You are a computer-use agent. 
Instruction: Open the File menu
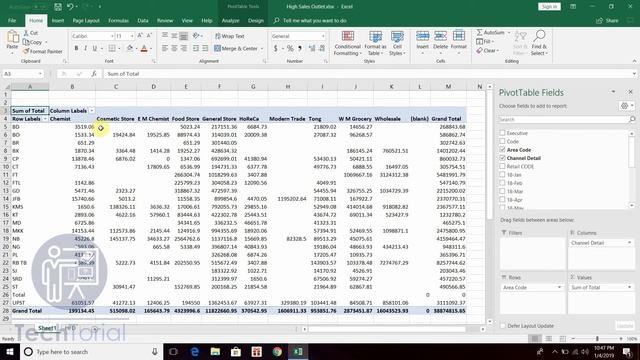click(x=12, y=20)
